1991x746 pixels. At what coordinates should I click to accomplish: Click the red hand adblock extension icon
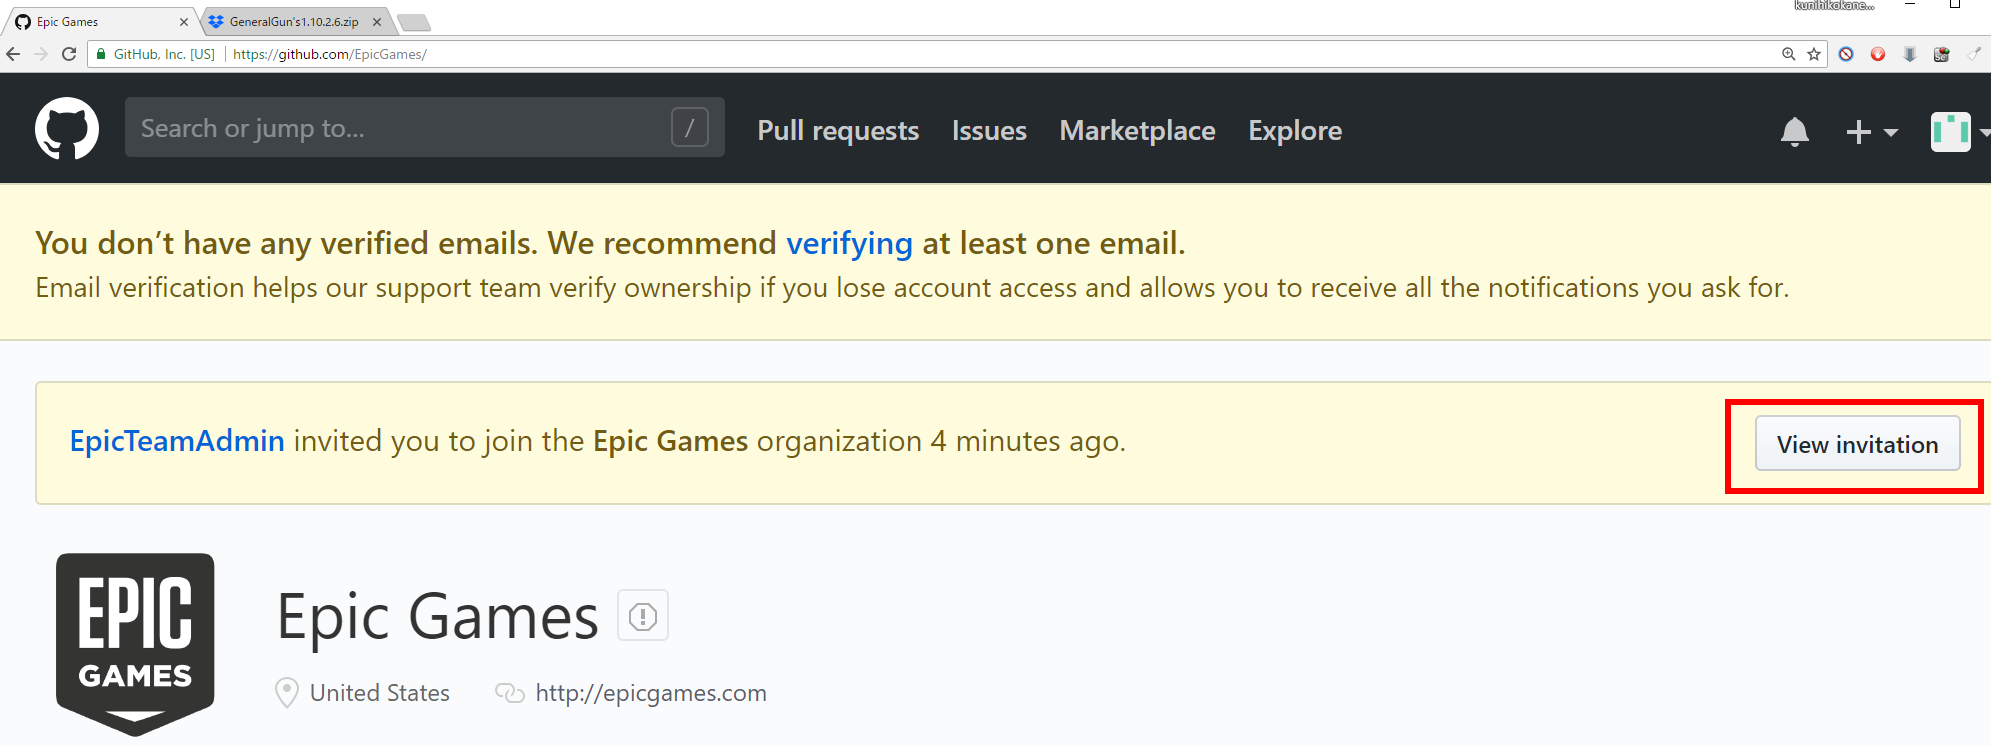pyautogui.click(x=1878, y=54)
